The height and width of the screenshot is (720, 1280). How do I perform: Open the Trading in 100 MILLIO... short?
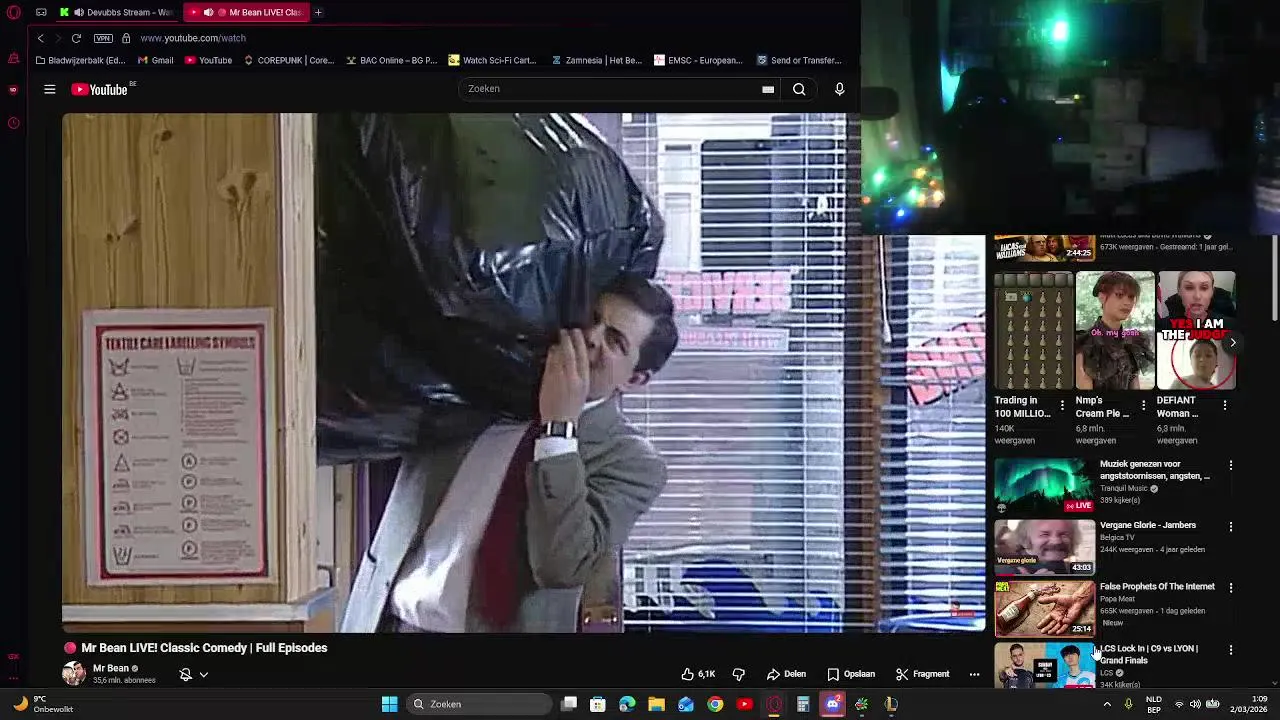[1034, 330]
